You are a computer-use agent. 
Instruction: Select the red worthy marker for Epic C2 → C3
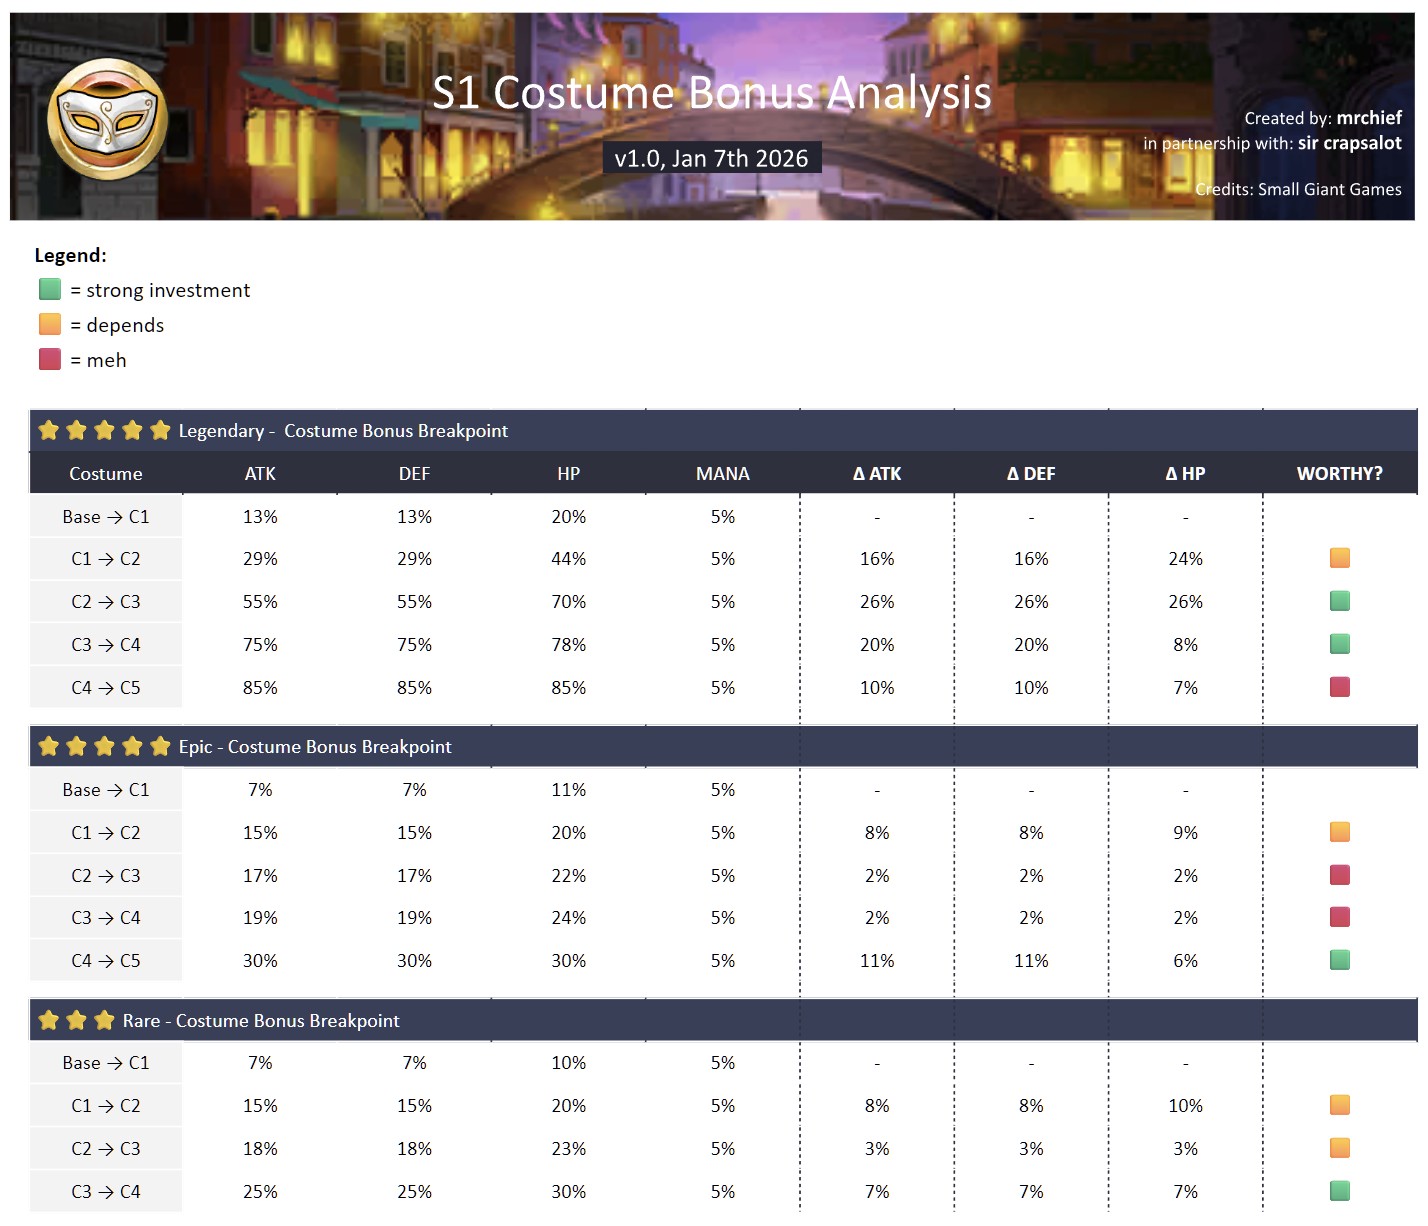[1339, 875]
